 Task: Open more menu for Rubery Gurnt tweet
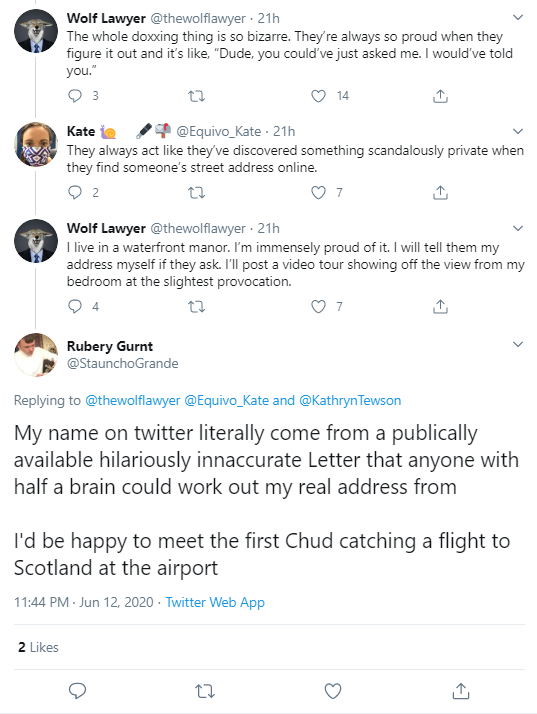click(x=518, y=344)
